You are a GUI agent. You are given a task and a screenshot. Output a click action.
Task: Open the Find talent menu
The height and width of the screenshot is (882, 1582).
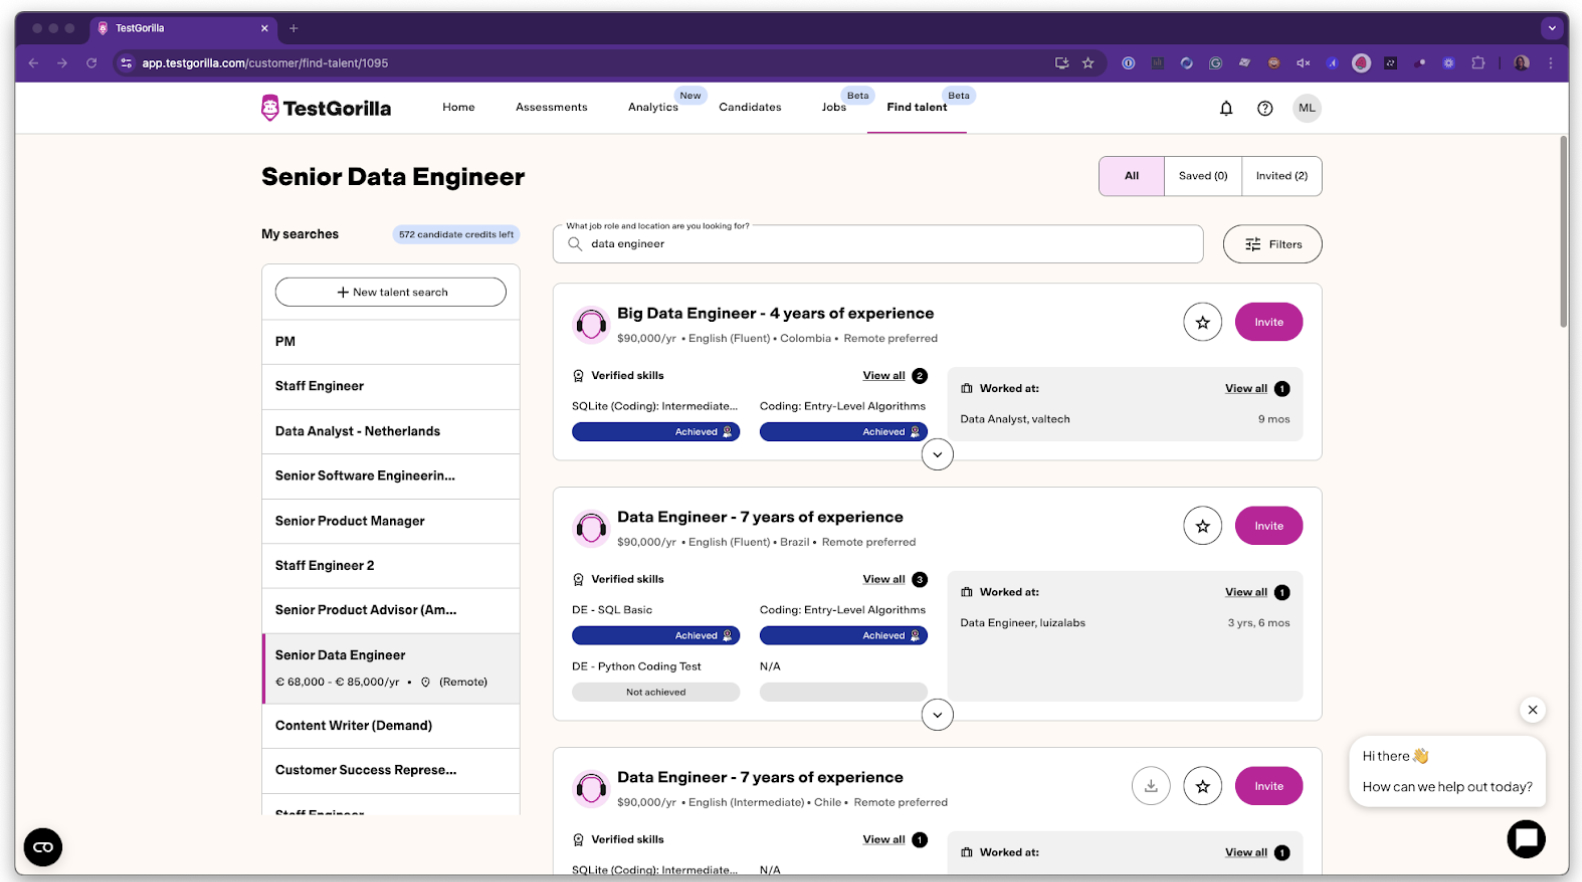[917, 107]
